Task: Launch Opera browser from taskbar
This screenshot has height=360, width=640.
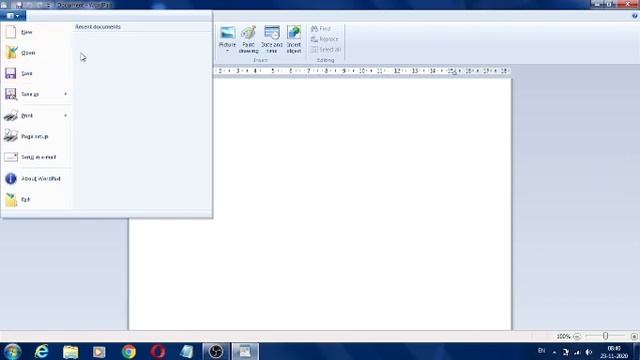Action: tap(158, 351)
